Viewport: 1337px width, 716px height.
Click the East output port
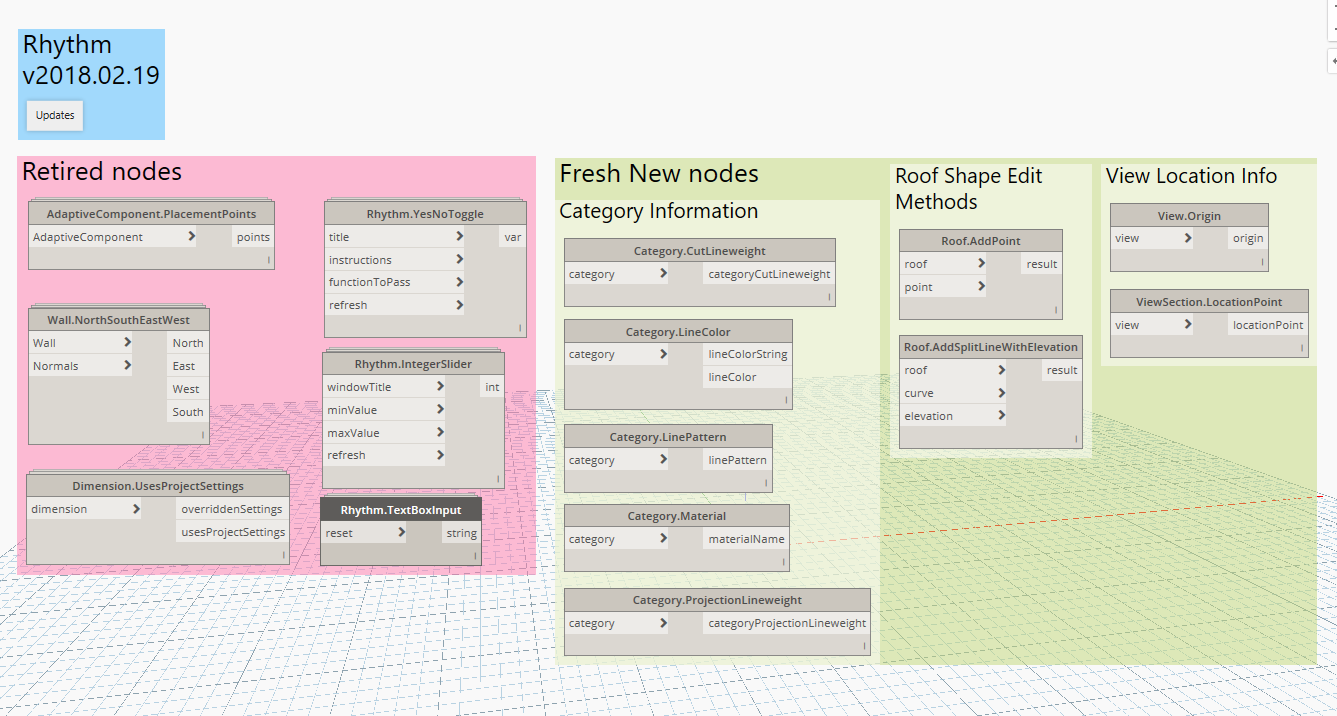pos(188,366)
